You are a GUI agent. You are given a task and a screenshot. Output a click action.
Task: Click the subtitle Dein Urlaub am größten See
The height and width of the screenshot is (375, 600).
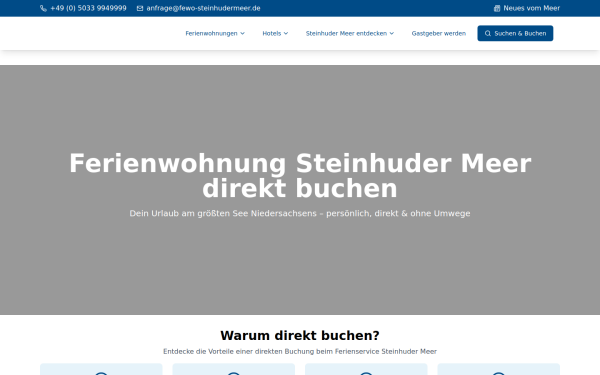pos(300,214)
